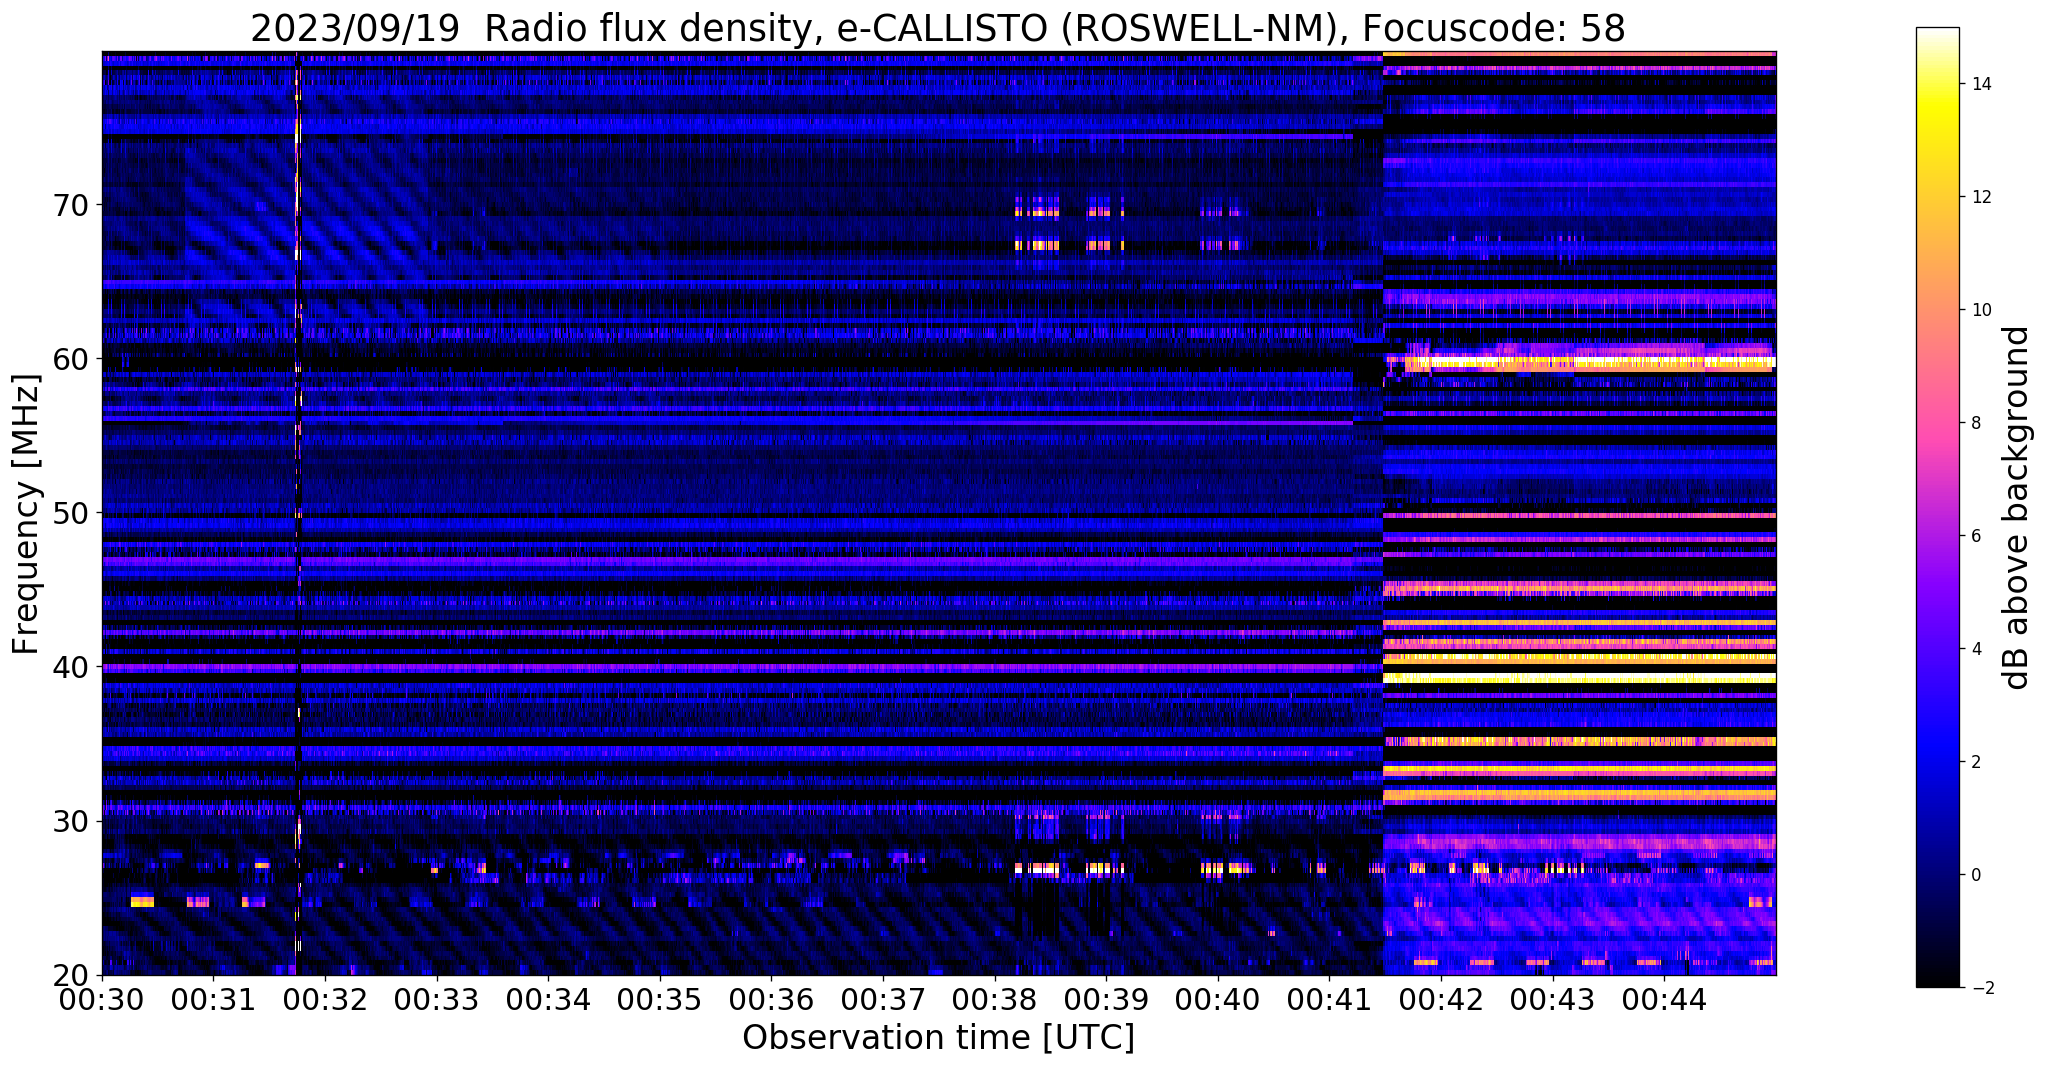Click the 40 MHz frequency tick label
This screenshot has height=1067, width=2047.
[71, 667]
